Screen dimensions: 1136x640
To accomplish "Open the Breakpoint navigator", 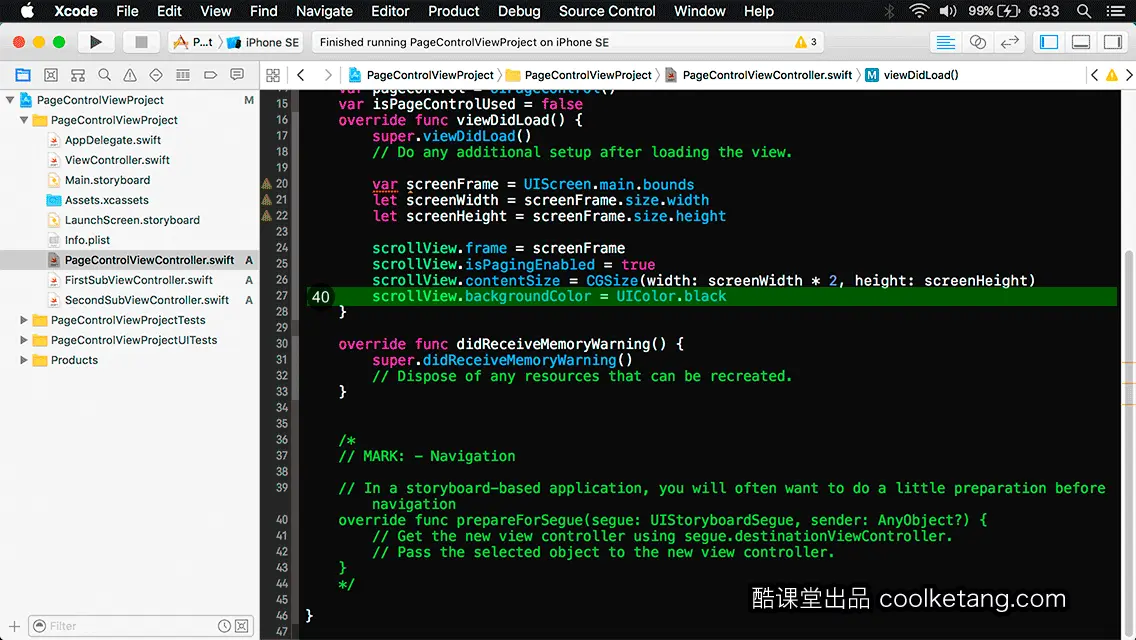I will 210,75.
